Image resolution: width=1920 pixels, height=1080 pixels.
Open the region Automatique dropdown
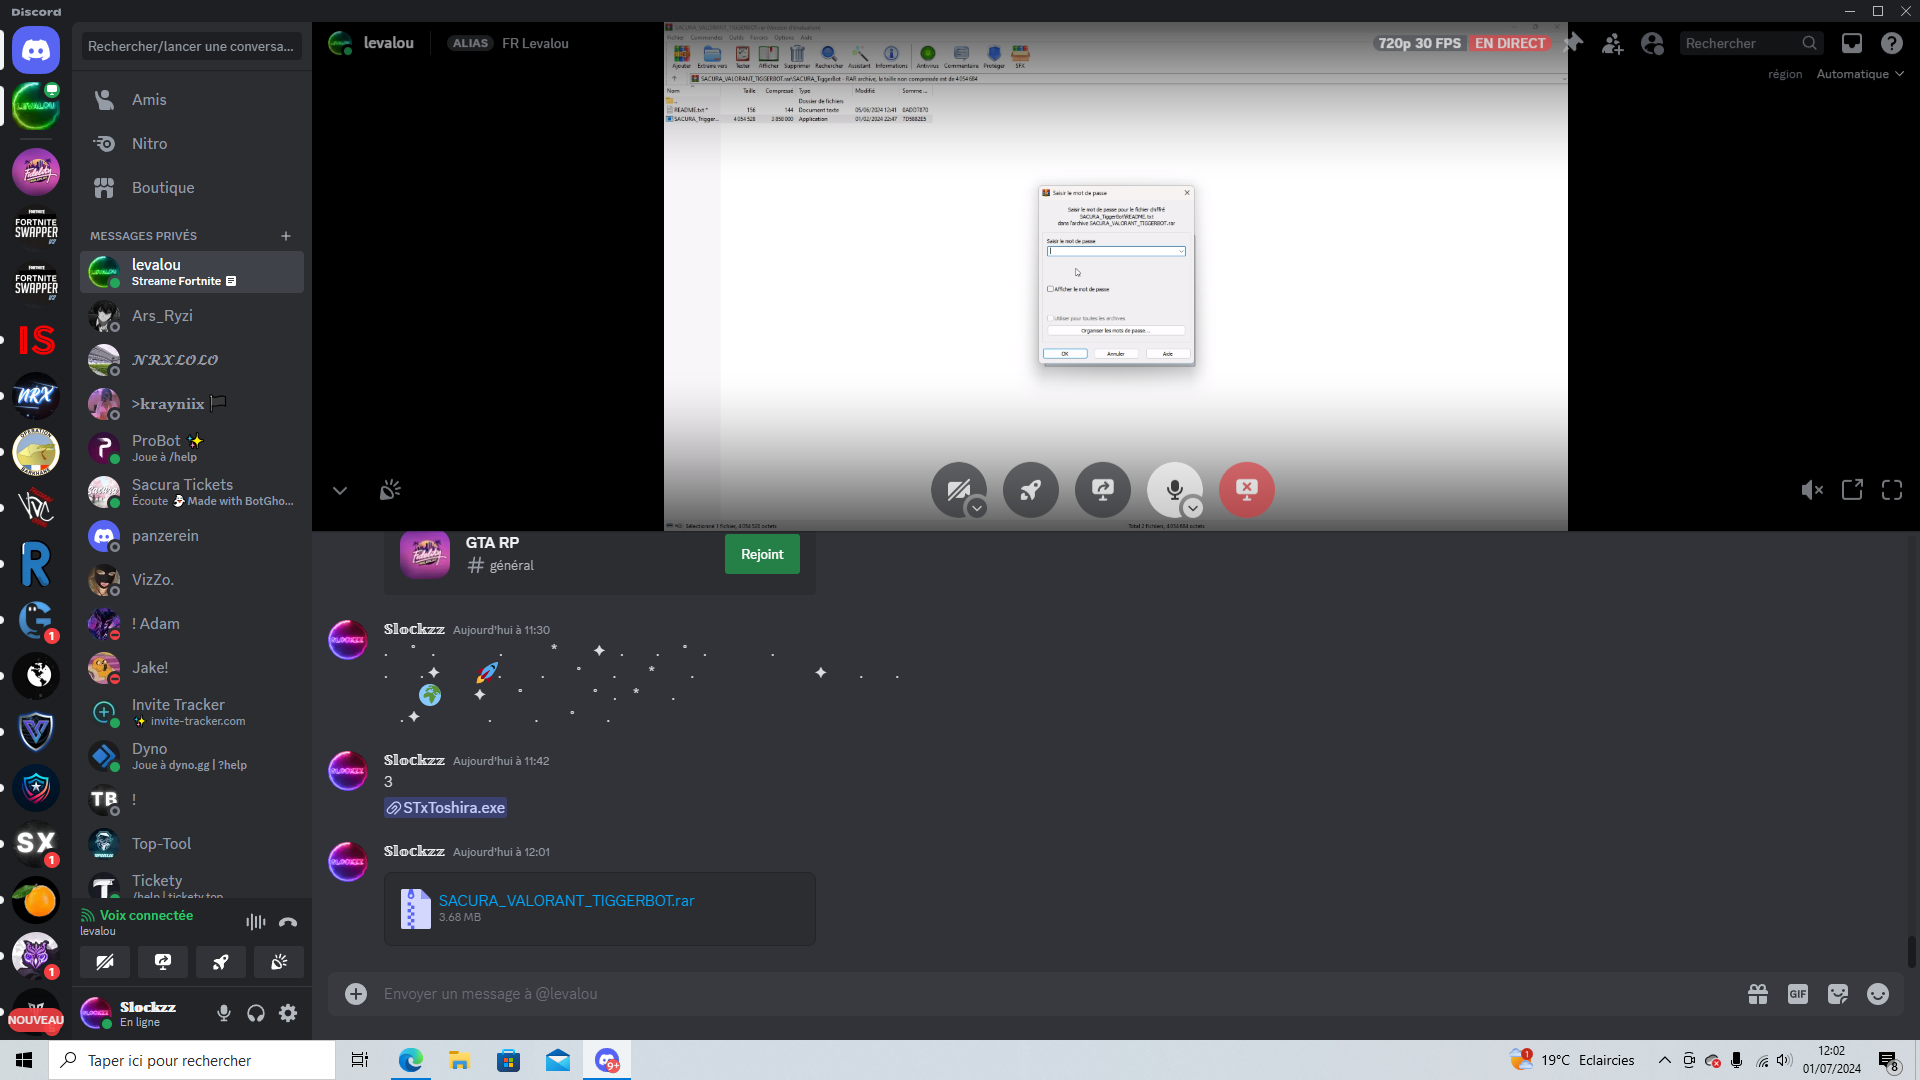coord(1860,74)
